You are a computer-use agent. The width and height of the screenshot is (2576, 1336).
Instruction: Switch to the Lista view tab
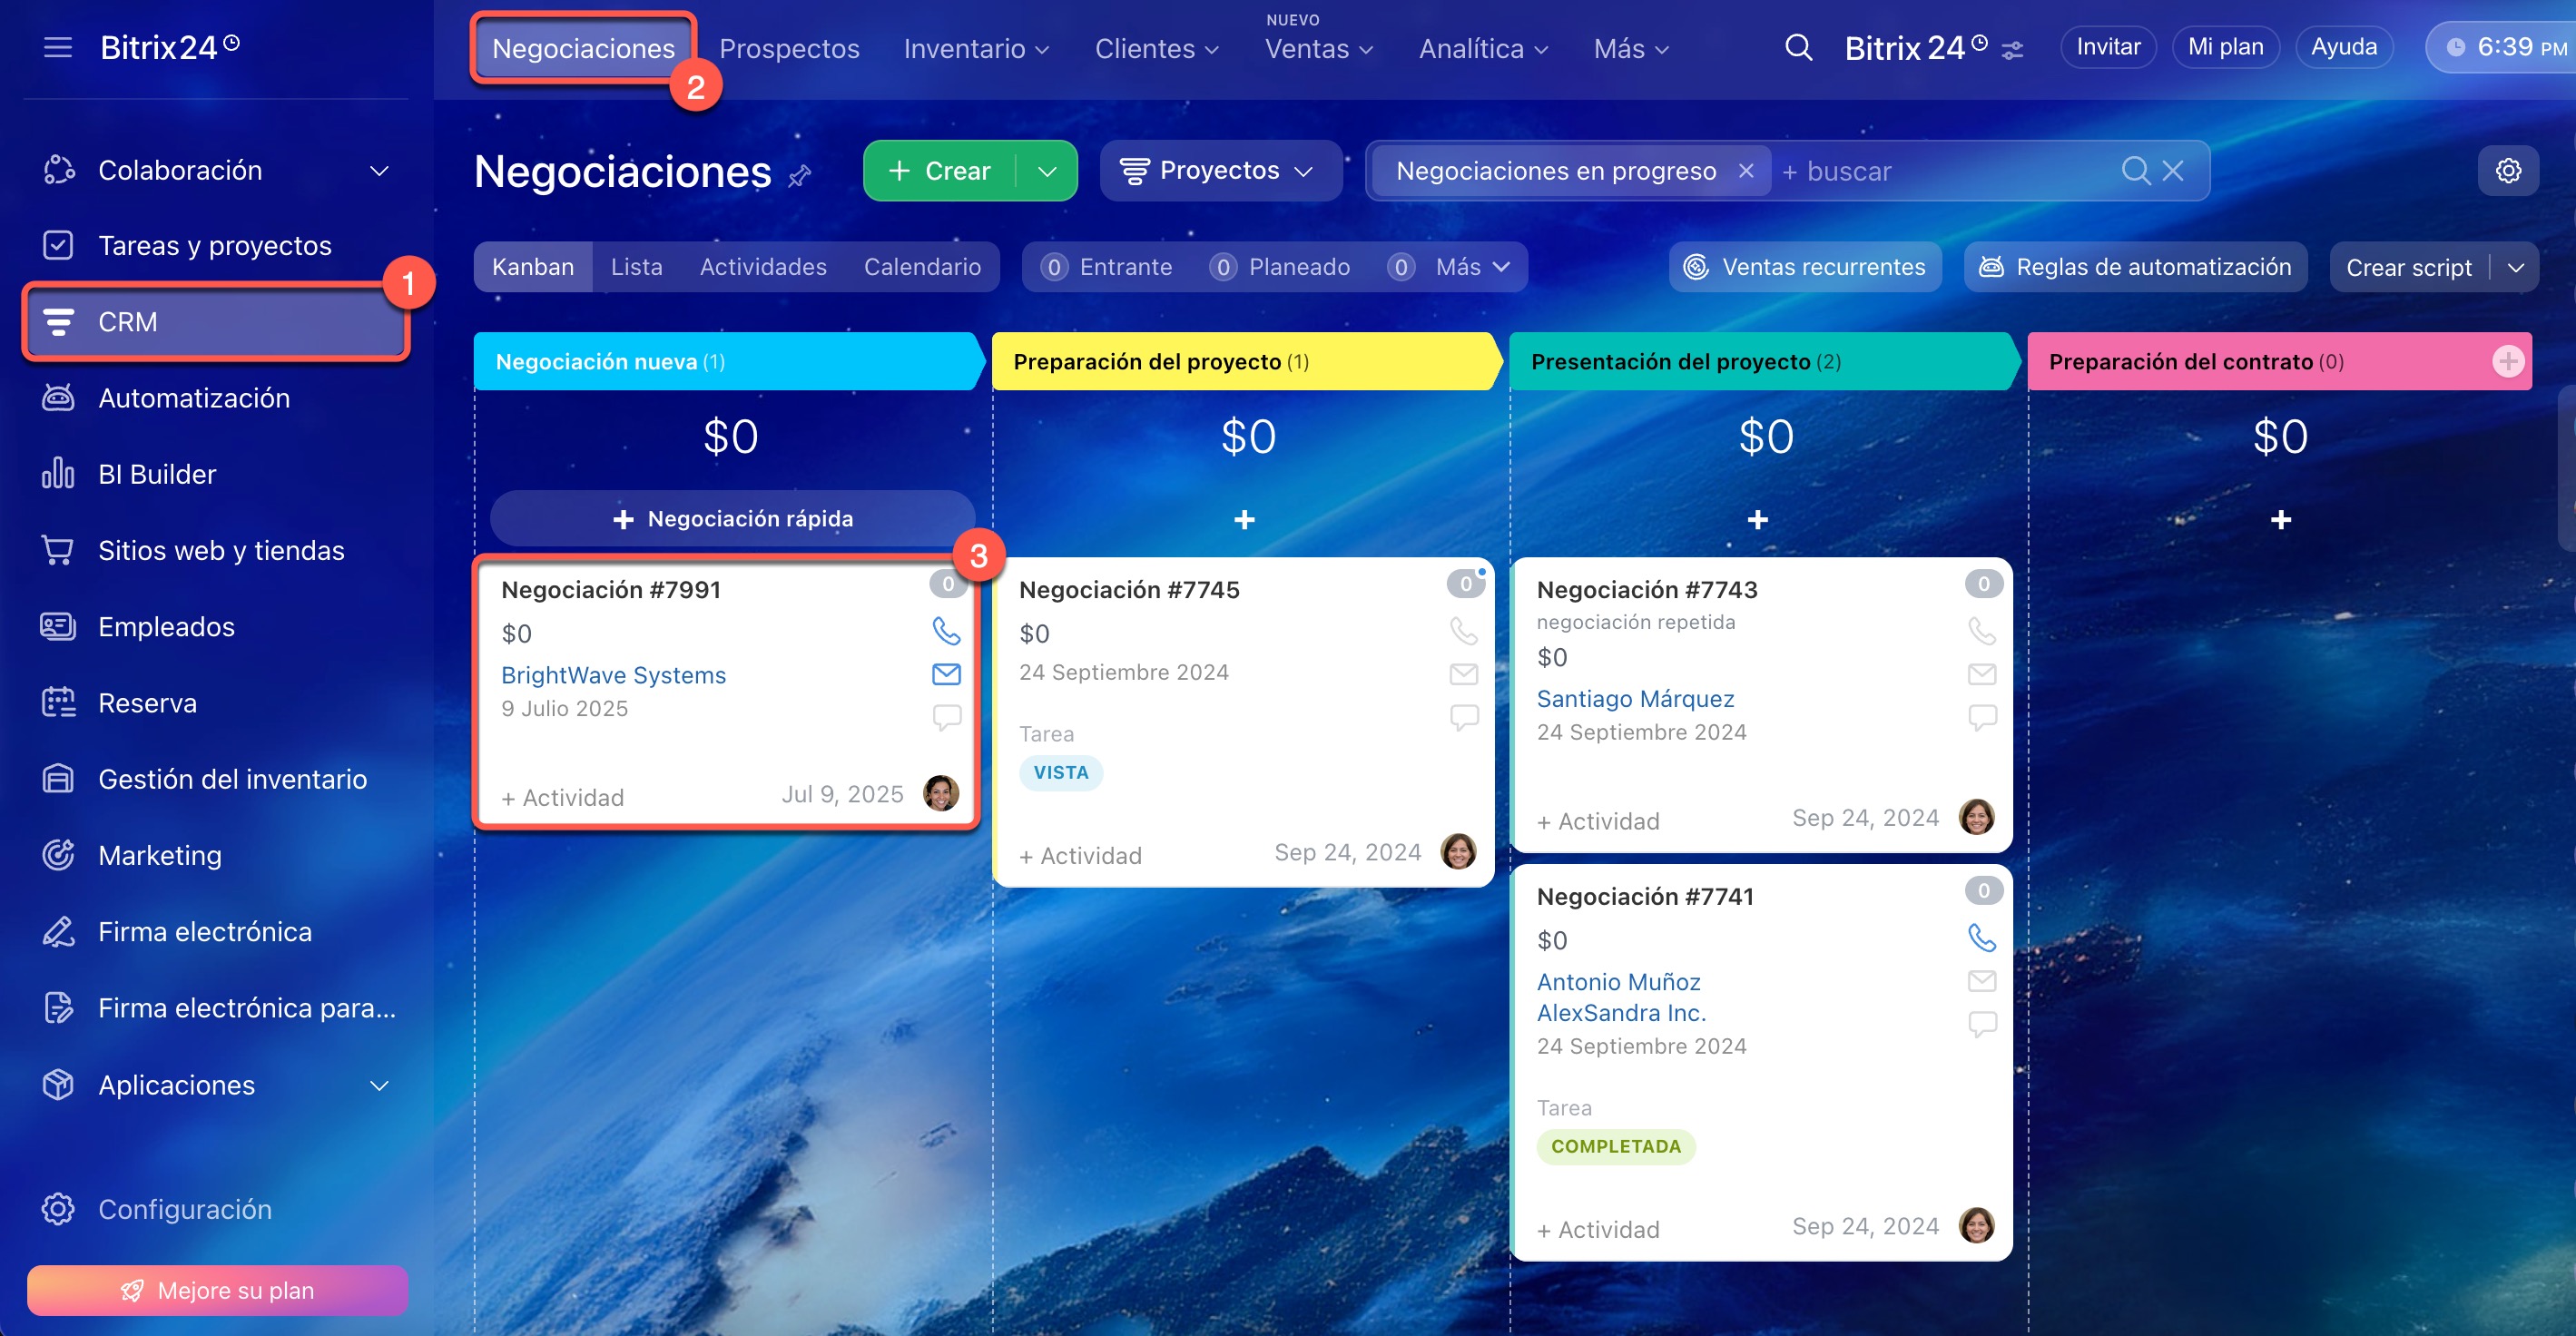coord(636,267)
